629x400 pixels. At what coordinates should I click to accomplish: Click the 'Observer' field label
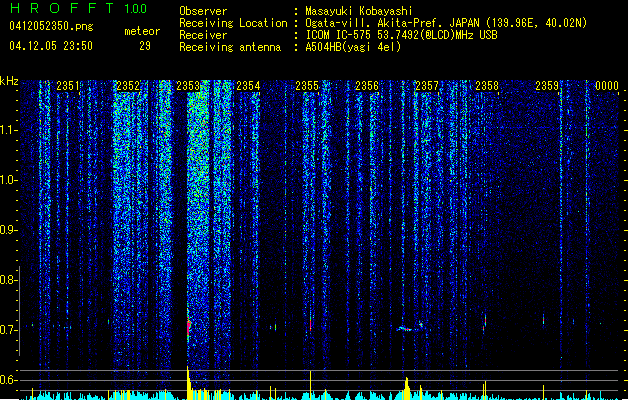[x=203, y=11]
